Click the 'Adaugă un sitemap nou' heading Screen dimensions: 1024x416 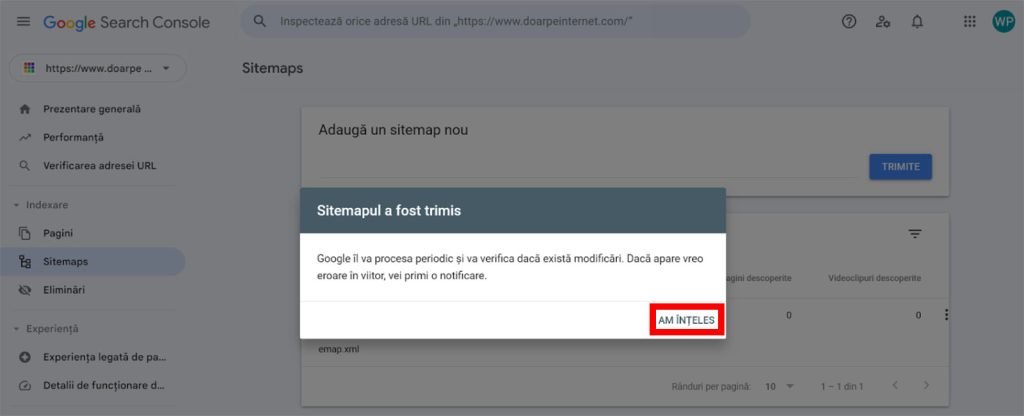tap(393, 130)
